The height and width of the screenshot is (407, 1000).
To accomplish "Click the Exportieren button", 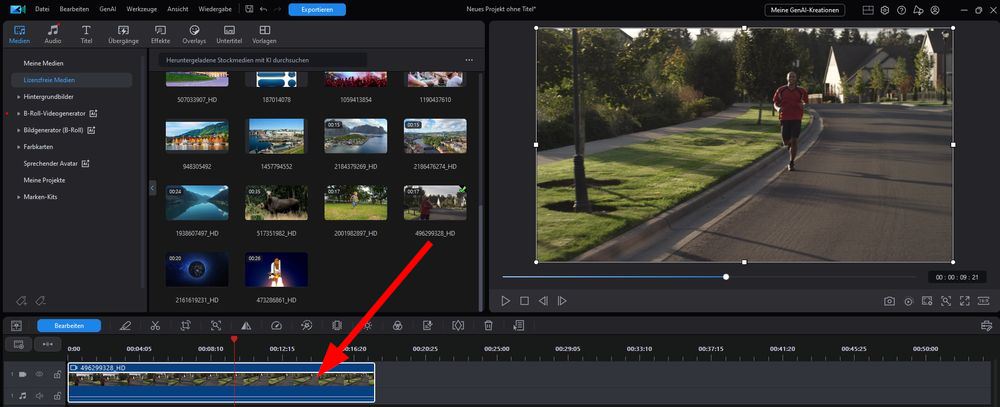I will pos(317,10).
